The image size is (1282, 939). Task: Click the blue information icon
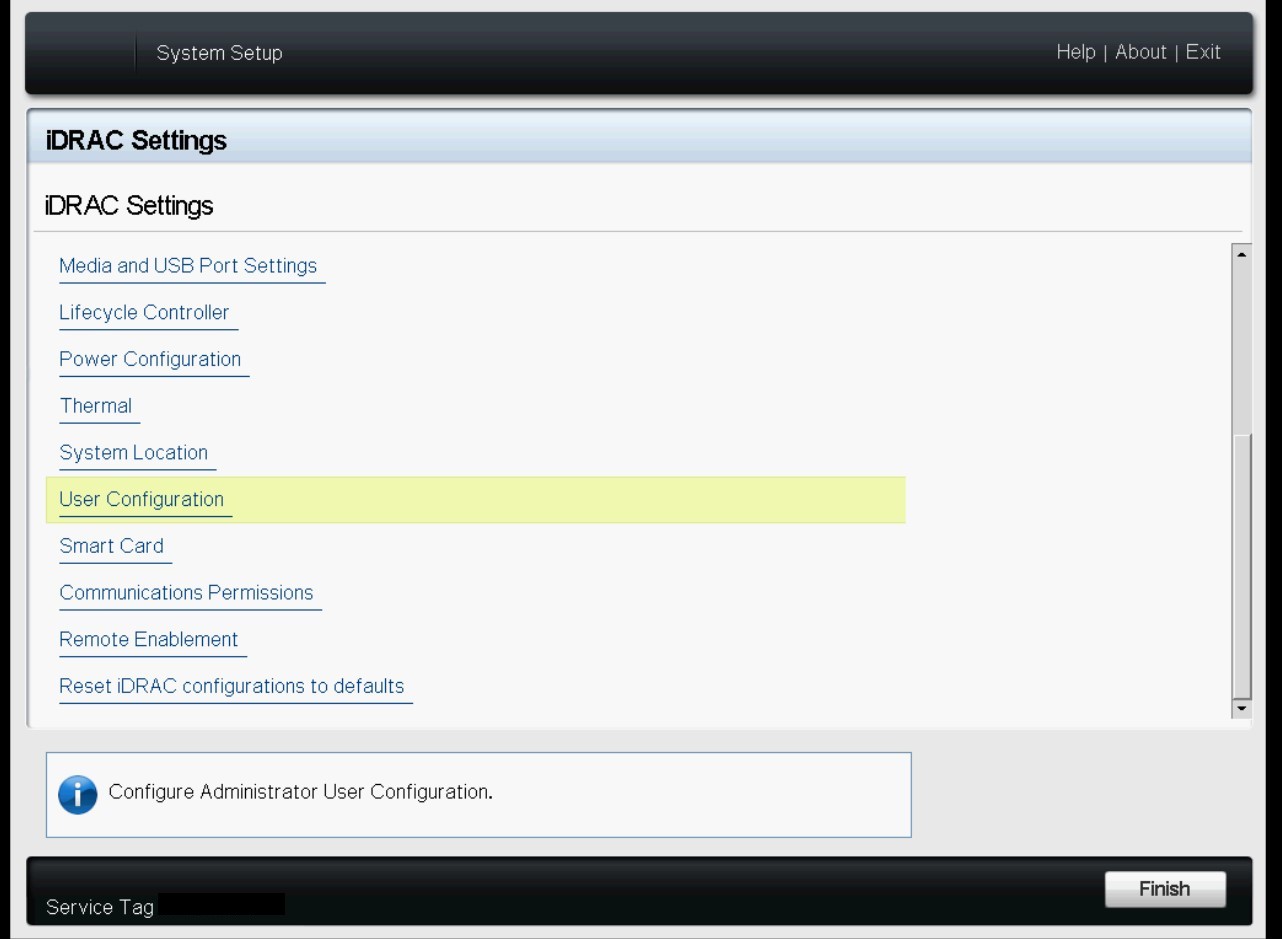pos(78,795)
